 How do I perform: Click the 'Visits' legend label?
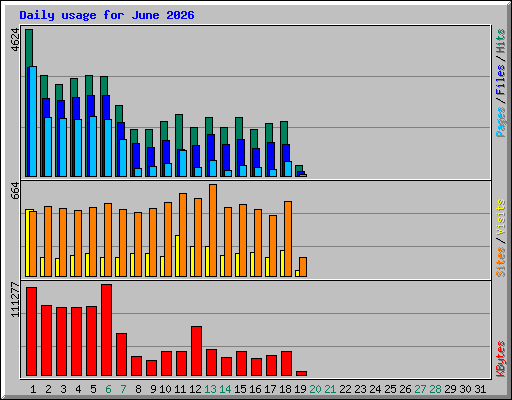coord(501,217)
